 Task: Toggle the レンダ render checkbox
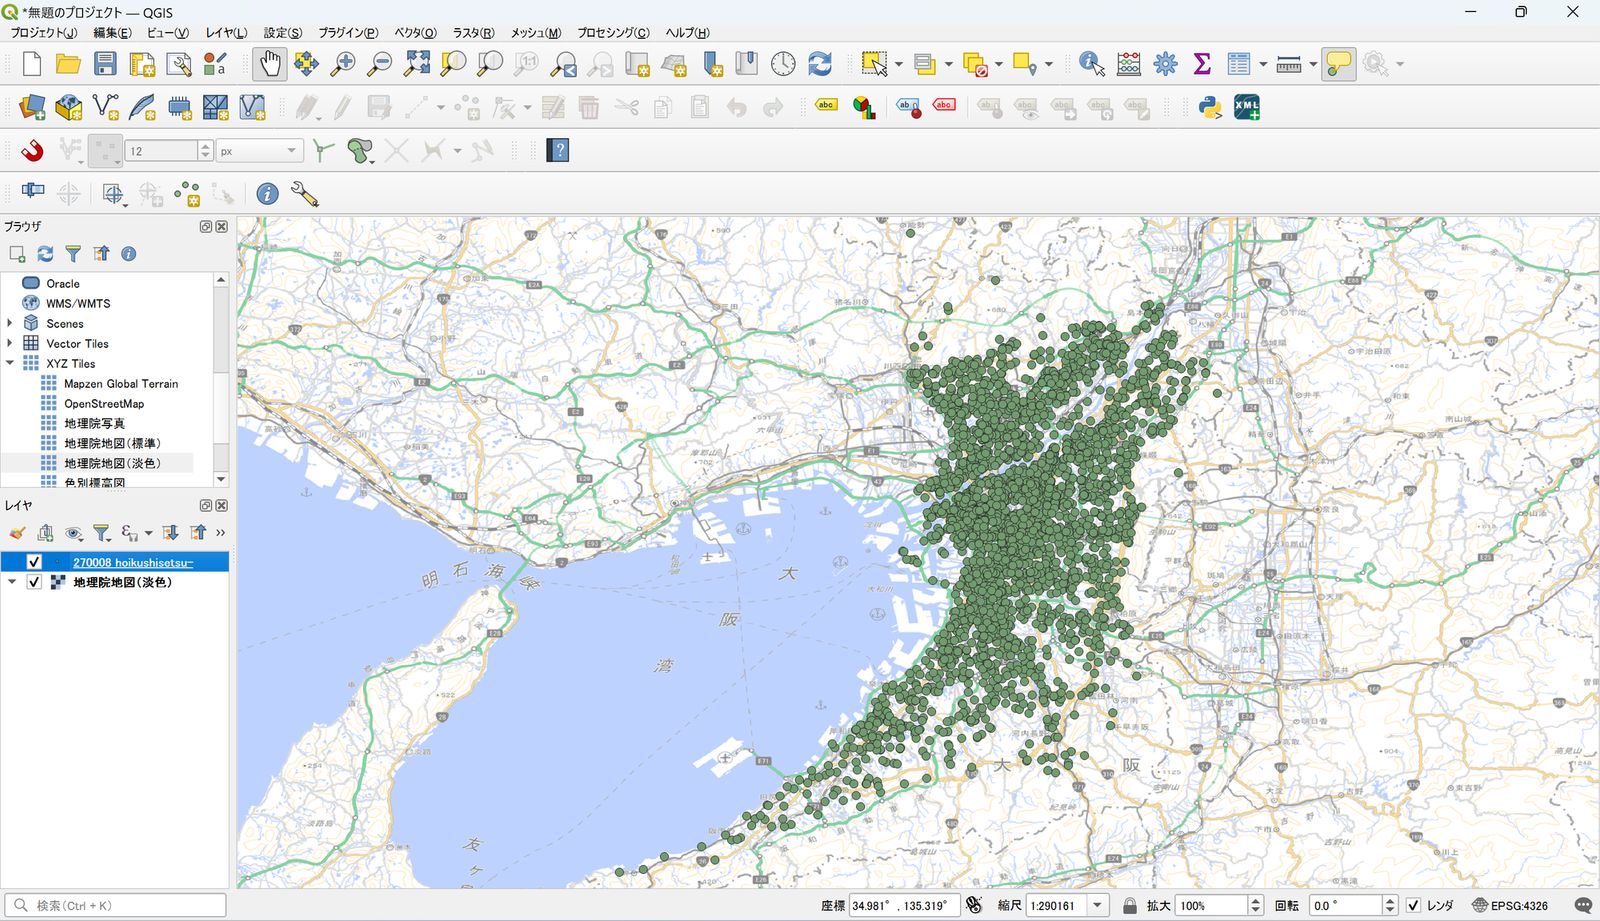pyautogui.click(x=1413, y=905)
